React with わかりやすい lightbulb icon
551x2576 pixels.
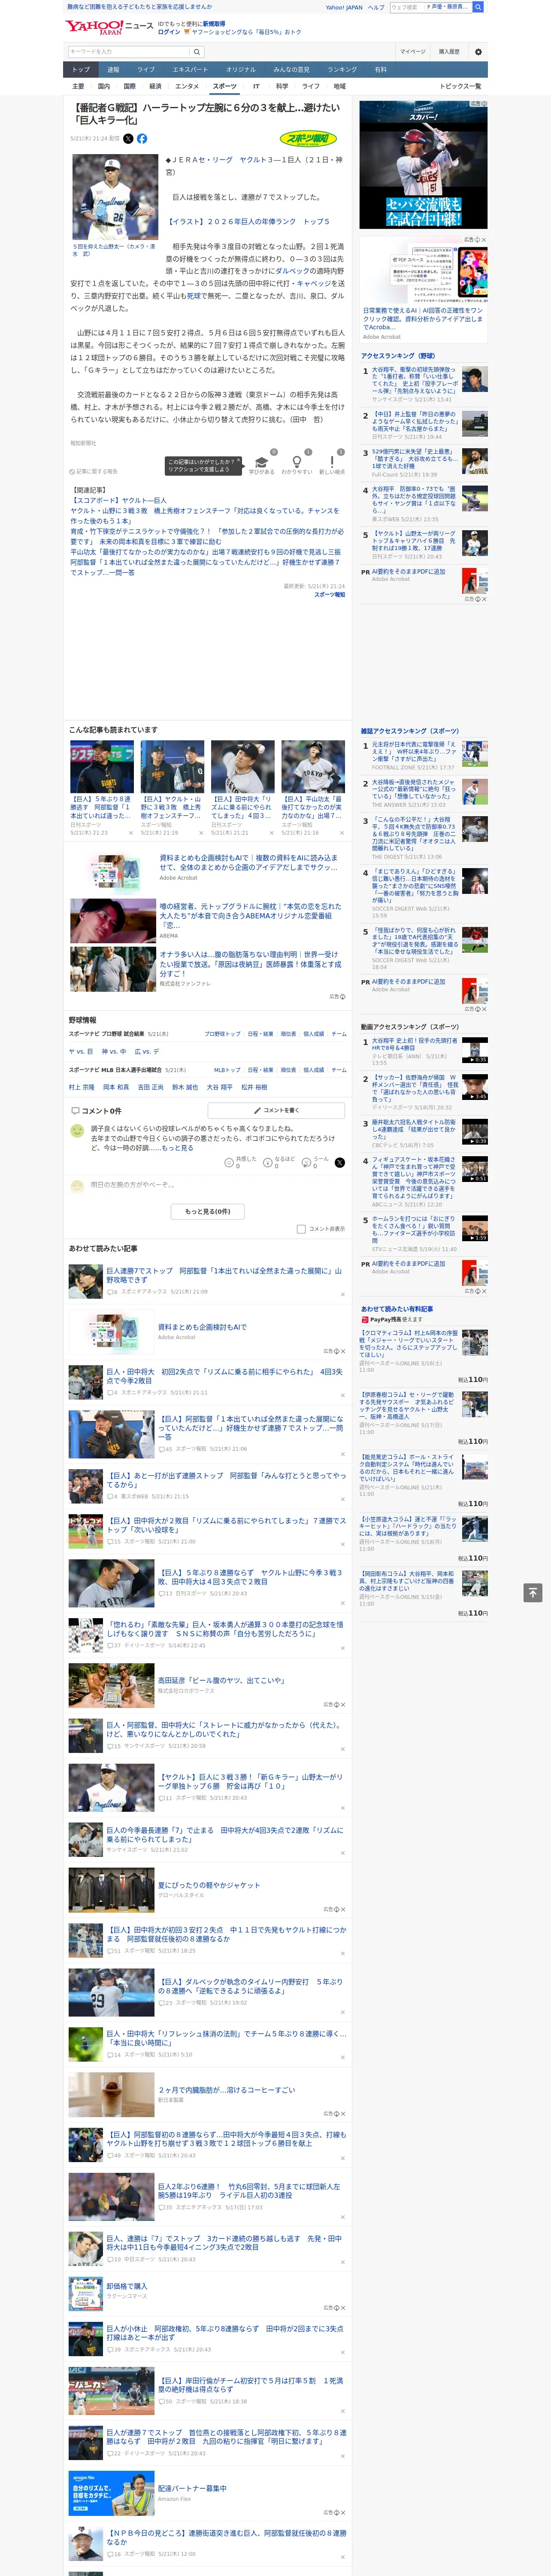pyautogui.click(x=297, y=462)
